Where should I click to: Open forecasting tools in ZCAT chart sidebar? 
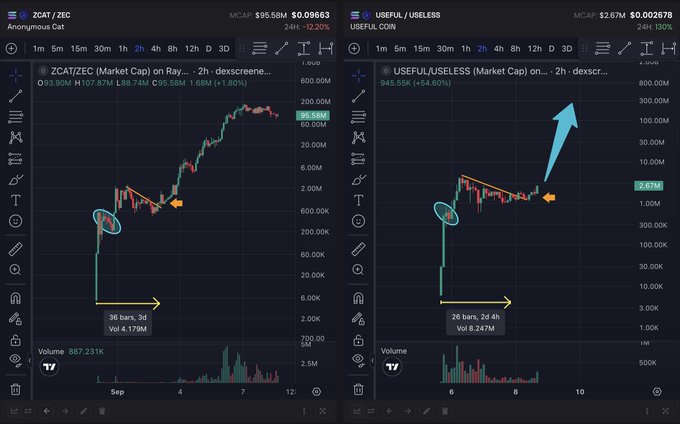pyautogui.click(x=15, y=159)
